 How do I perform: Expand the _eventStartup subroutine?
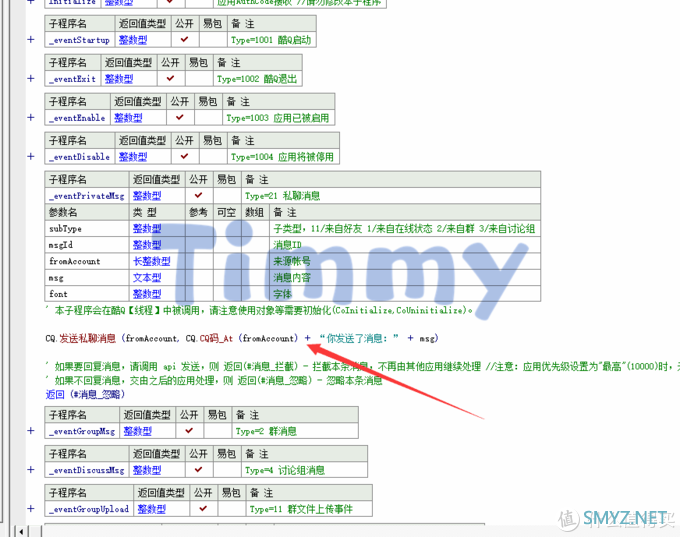click(x=31, y=39)
